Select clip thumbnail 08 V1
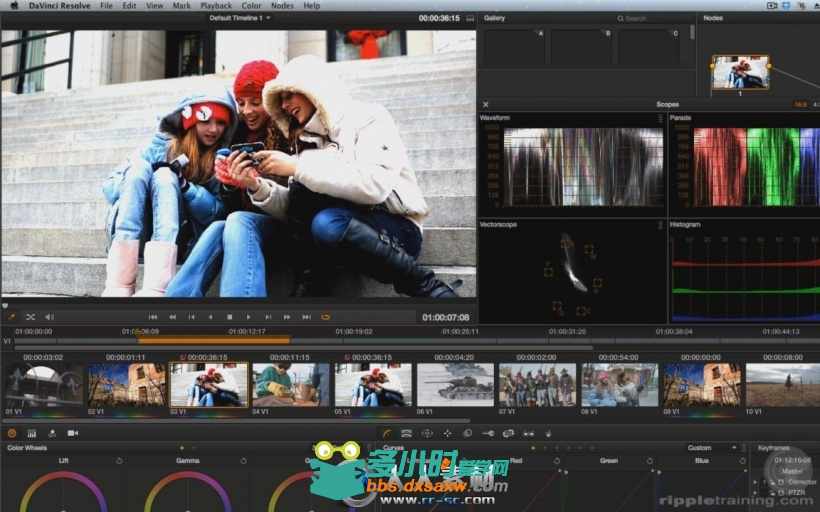 [620, 385]
